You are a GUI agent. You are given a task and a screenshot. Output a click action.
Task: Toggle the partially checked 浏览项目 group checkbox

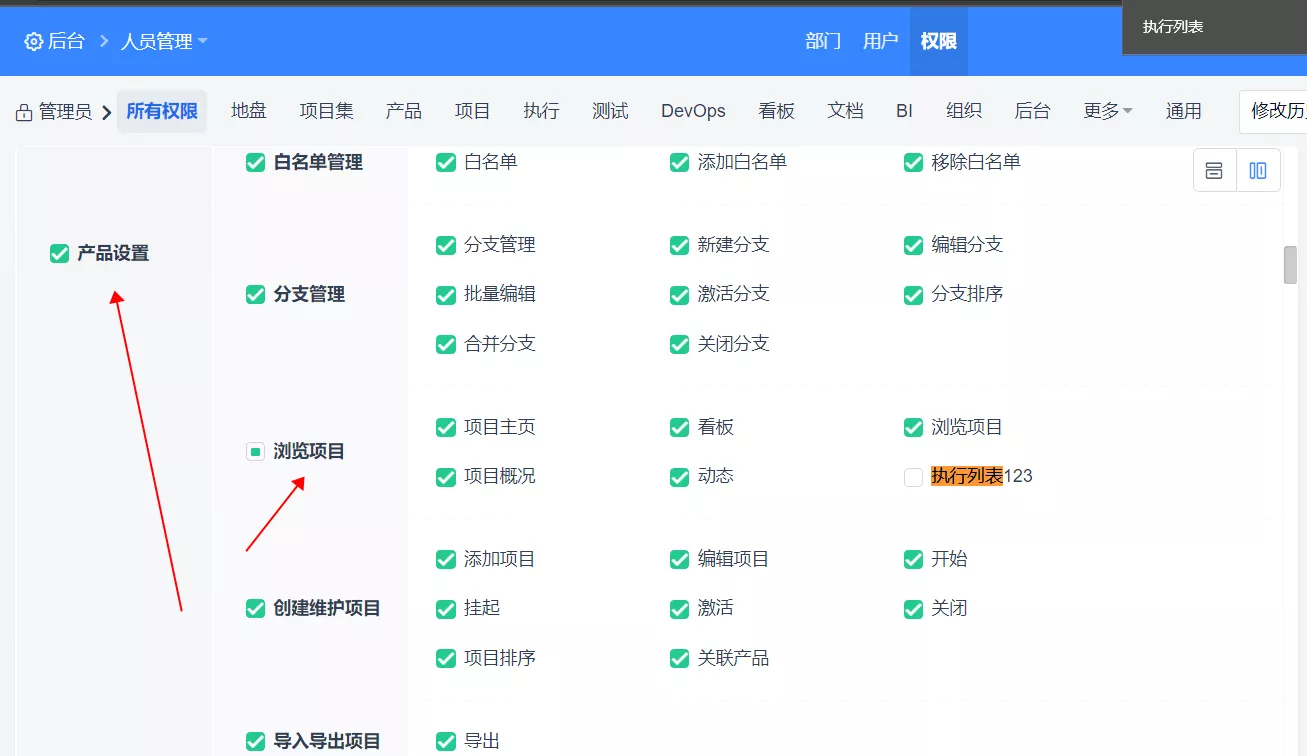[x=256, y=452]
